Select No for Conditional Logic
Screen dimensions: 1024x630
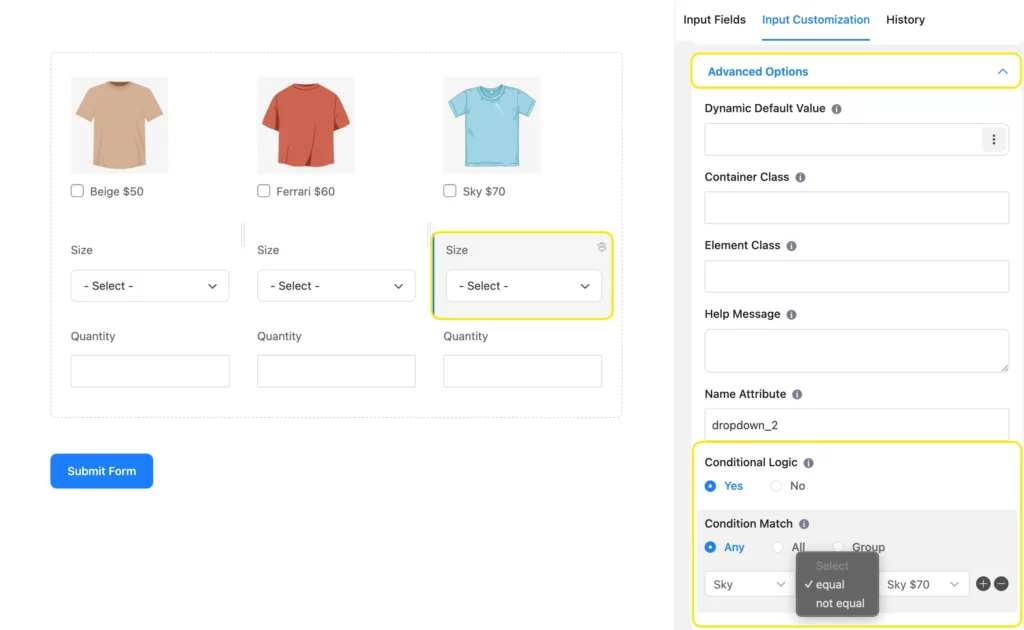tap(776, 486)
